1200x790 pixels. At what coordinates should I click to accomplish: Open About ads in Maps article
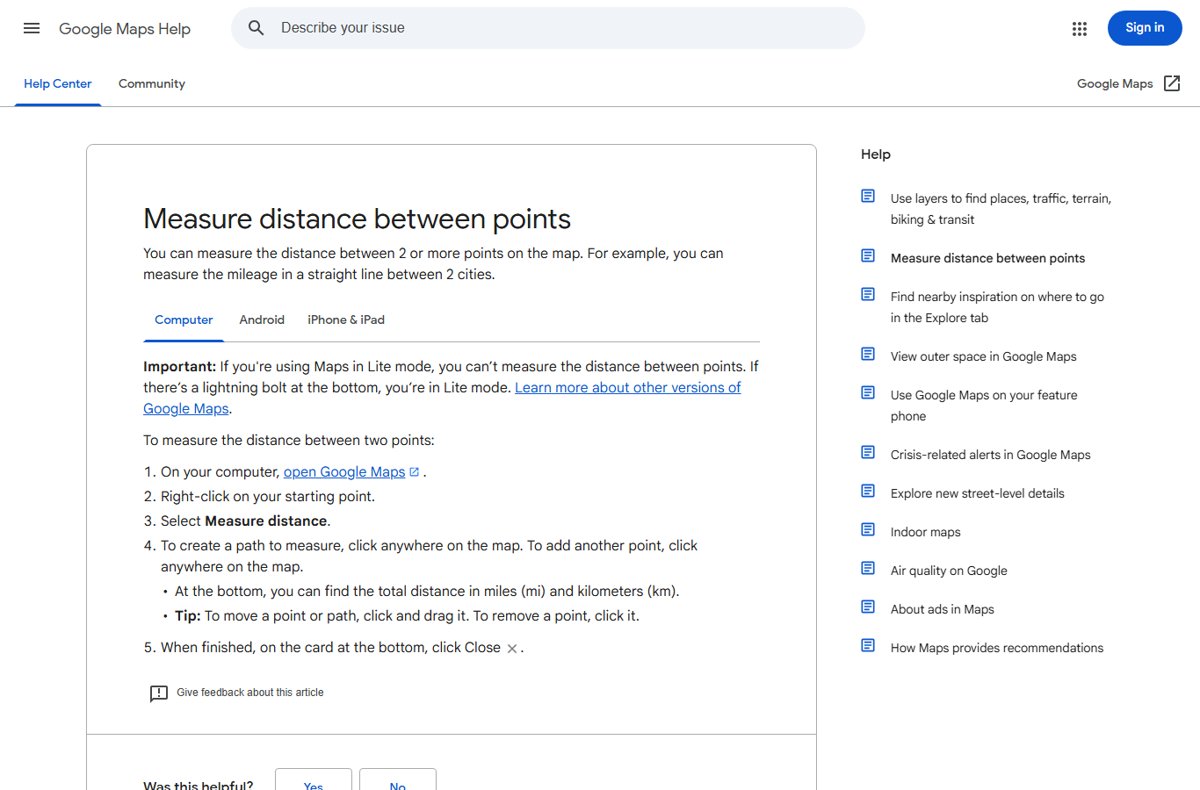943,609
